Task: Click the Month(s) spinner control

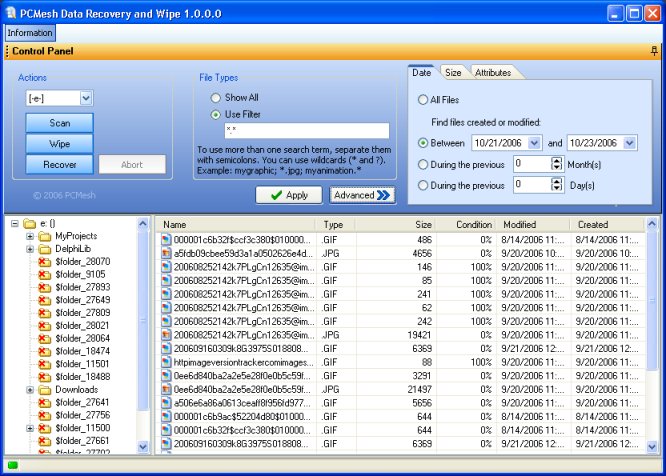Action: point(556,164)
